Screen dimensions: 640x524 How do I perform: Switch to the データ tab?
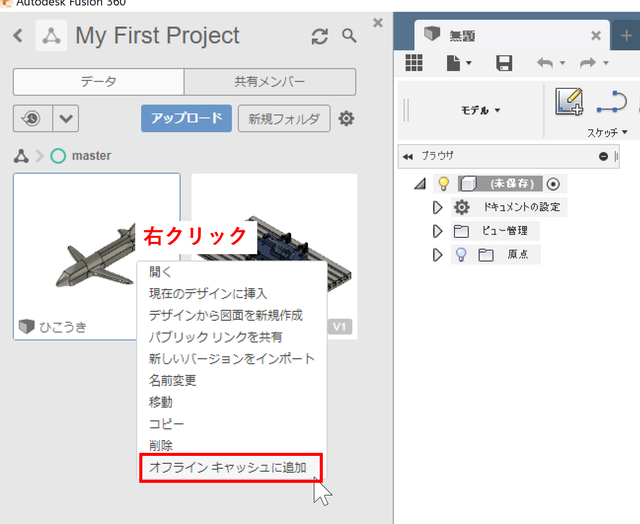pos(98,82)
